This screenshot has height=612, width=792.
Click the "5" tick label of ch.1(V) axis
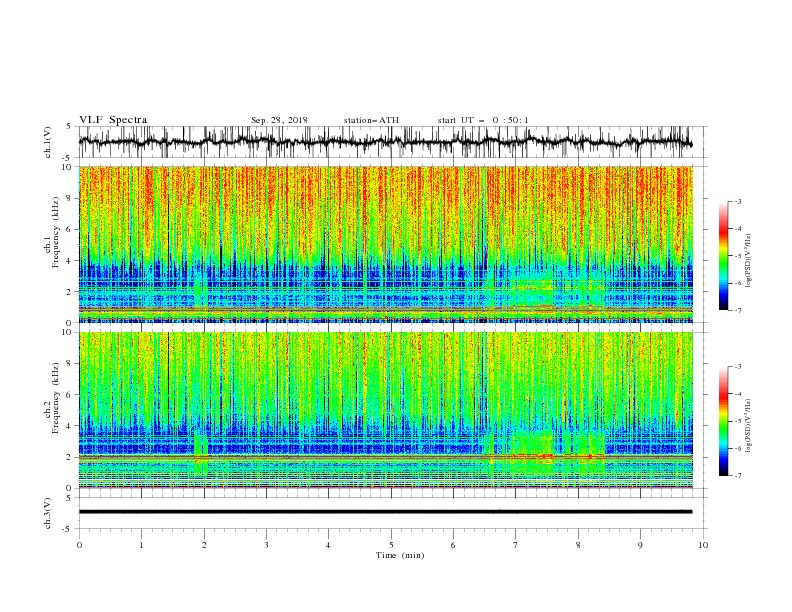tap(70, 127)
